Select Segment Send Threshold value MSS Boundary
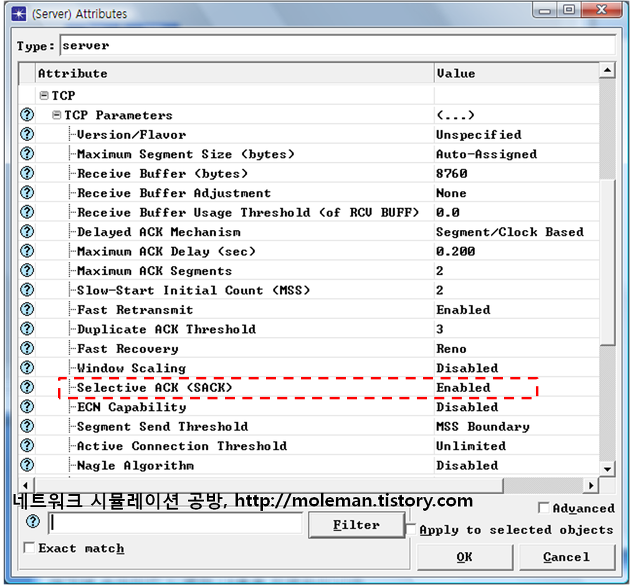630x585 pixels. point(483,427)
